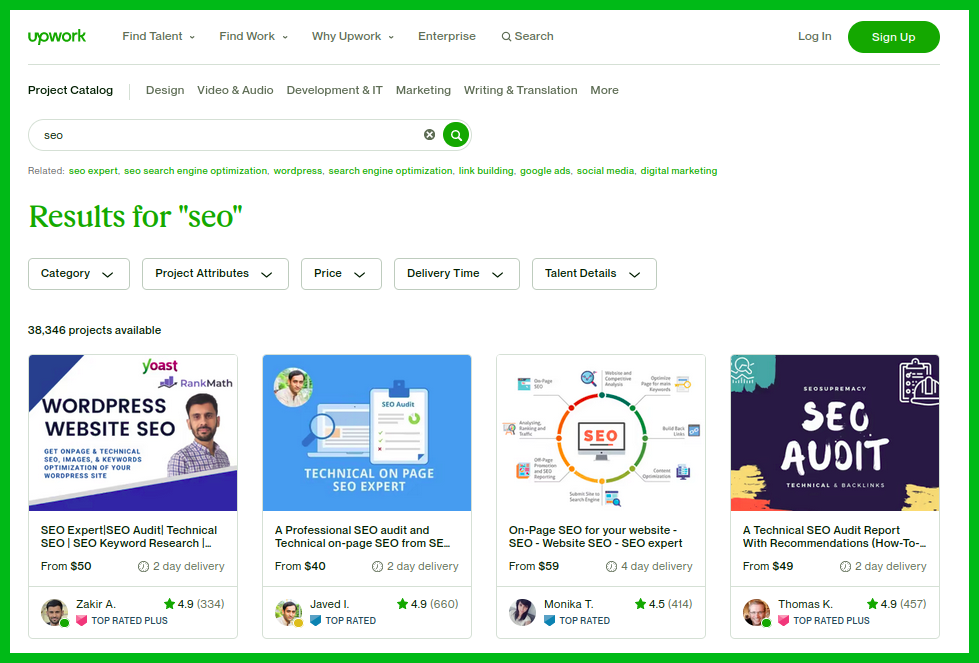979x663 pixels.
Task: Click clock icon on $49 project
Action: 845,567
